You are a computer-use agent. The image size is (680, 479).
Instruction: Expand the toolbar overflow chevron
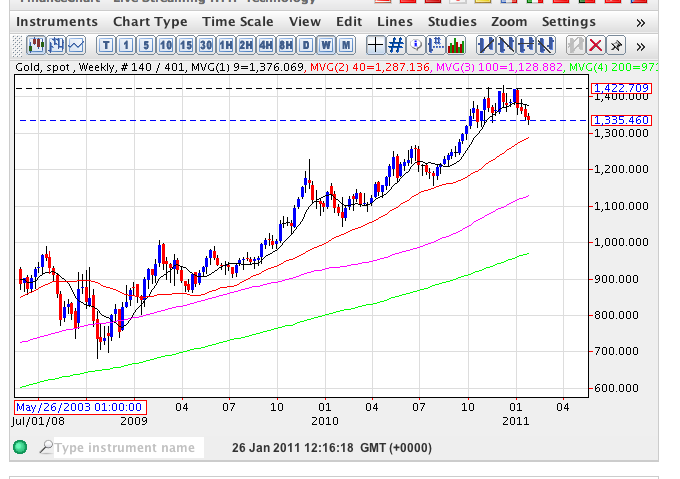641,46
